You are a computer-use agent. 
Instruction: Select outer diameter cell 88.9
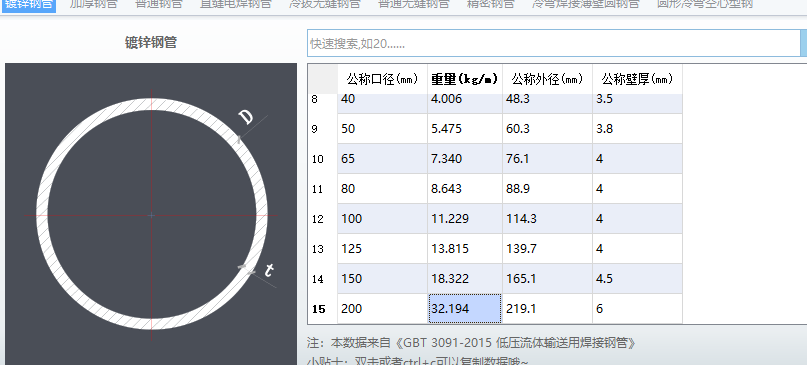(548, 189)
